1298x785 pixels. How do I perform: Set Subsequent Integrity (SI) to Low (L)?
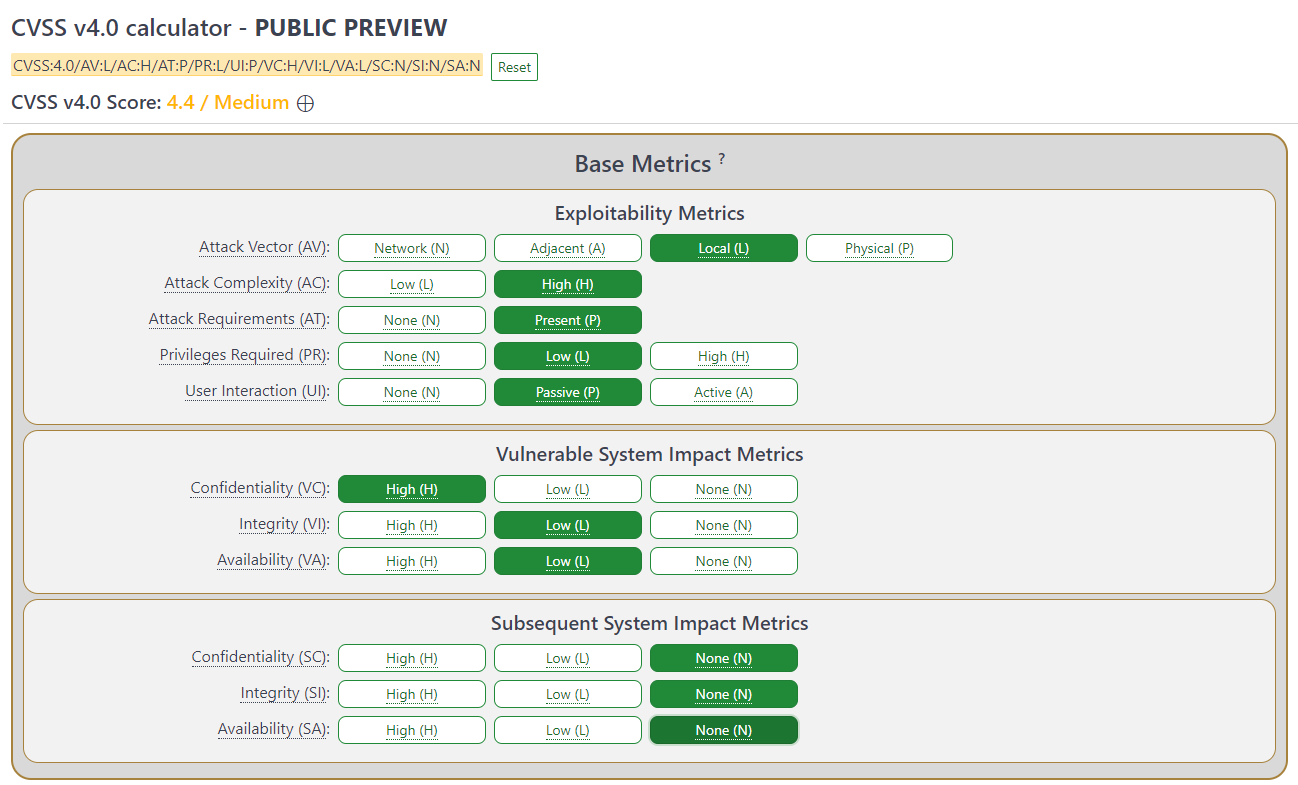[568, 694]
